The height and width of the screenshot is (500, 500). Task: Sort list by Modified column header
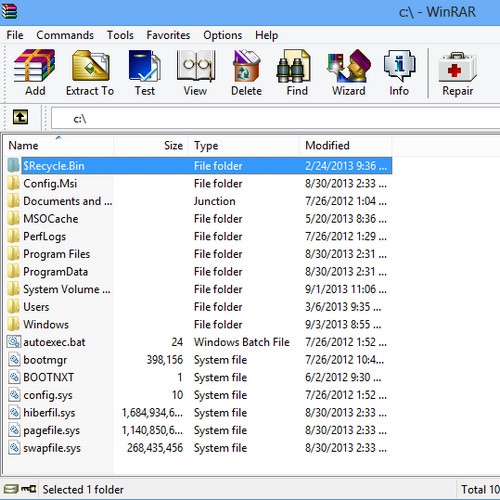[346, 146]
